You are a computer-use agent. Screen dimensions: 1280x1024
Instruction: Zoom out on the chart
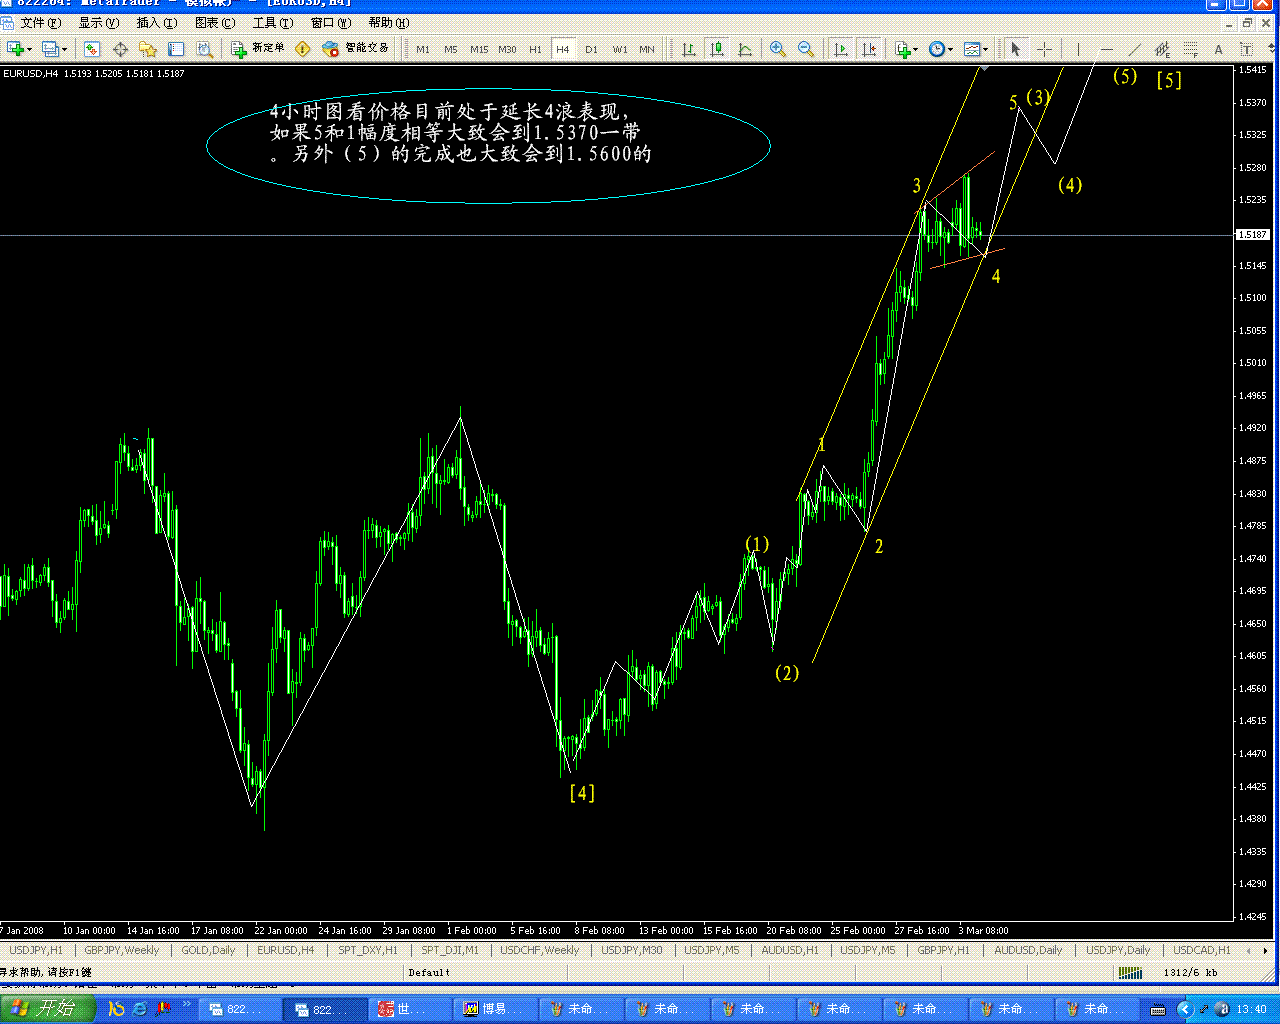point(805,48)
